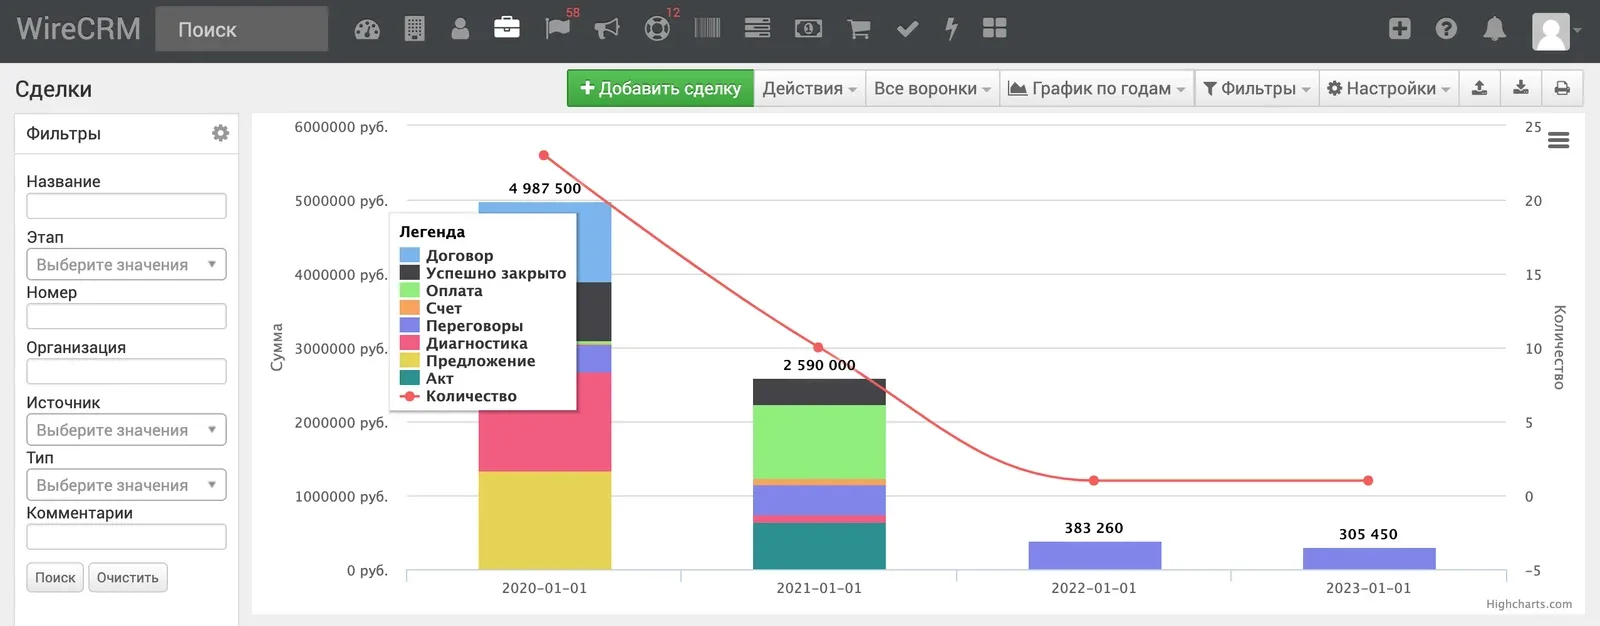The image size is (1600, 626).
Task: Click the Название input field
Action: [126, 206]
